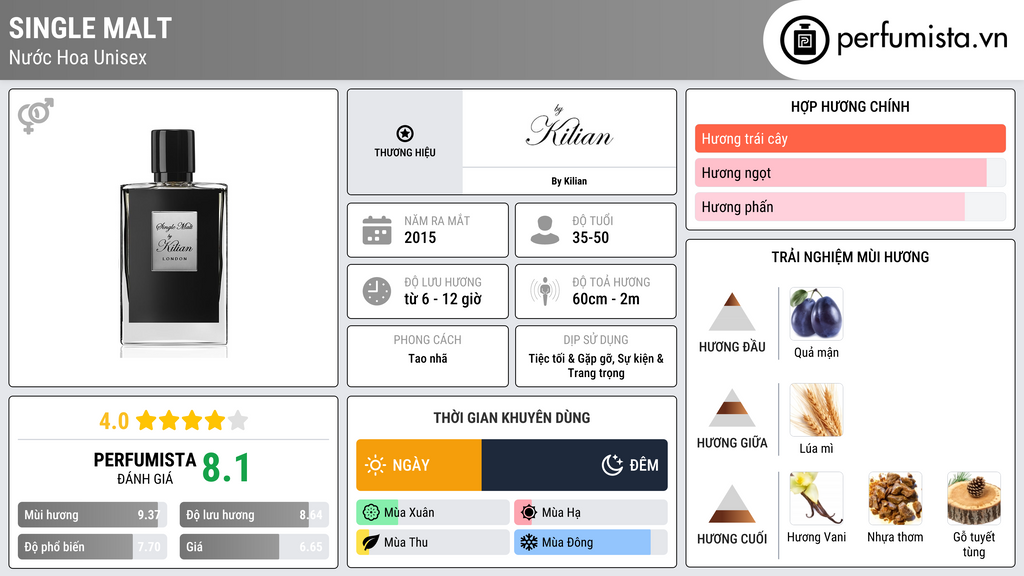Click the Hương Vani vanilla note thumbnail
The width and height of the screenshot is (1024, 576).
click(816, 499)
